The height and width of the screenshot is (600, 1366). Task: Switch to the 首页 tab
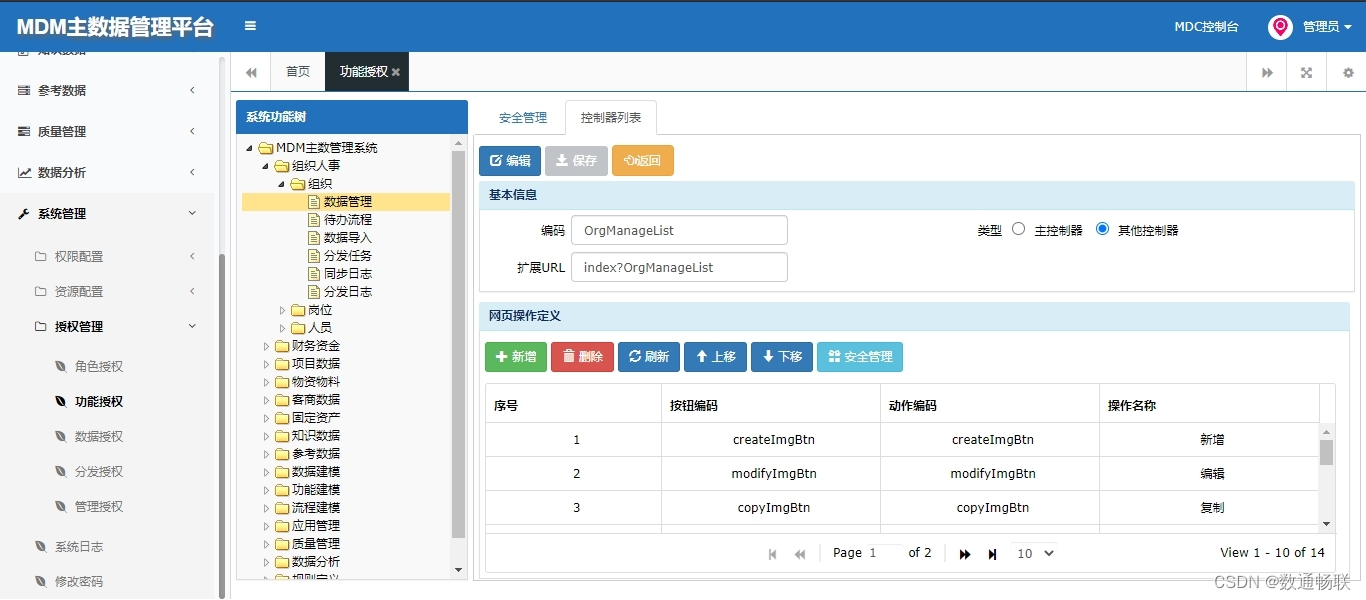(x=298, y=72)
